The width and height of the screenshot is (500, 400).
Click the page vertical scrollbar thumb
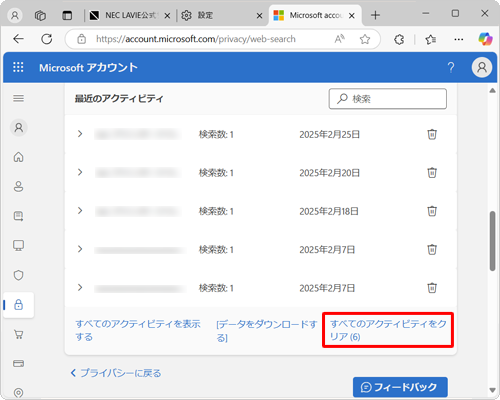tap(493, 241)
